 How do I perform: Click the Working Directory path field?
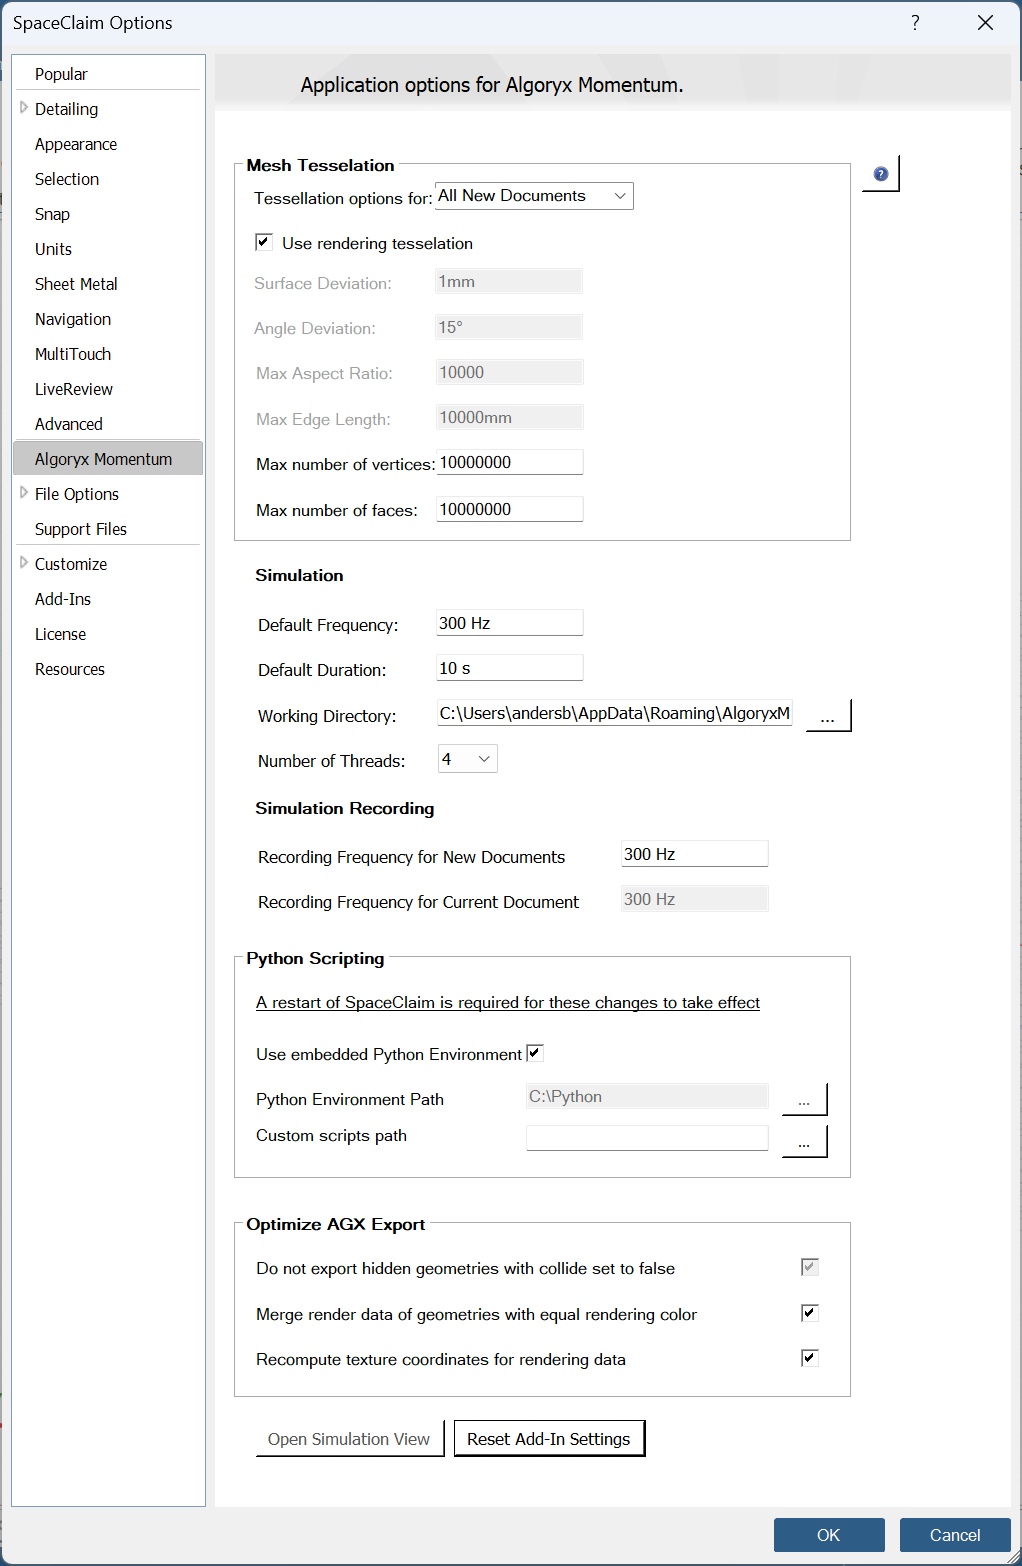(x=614, y=713)
